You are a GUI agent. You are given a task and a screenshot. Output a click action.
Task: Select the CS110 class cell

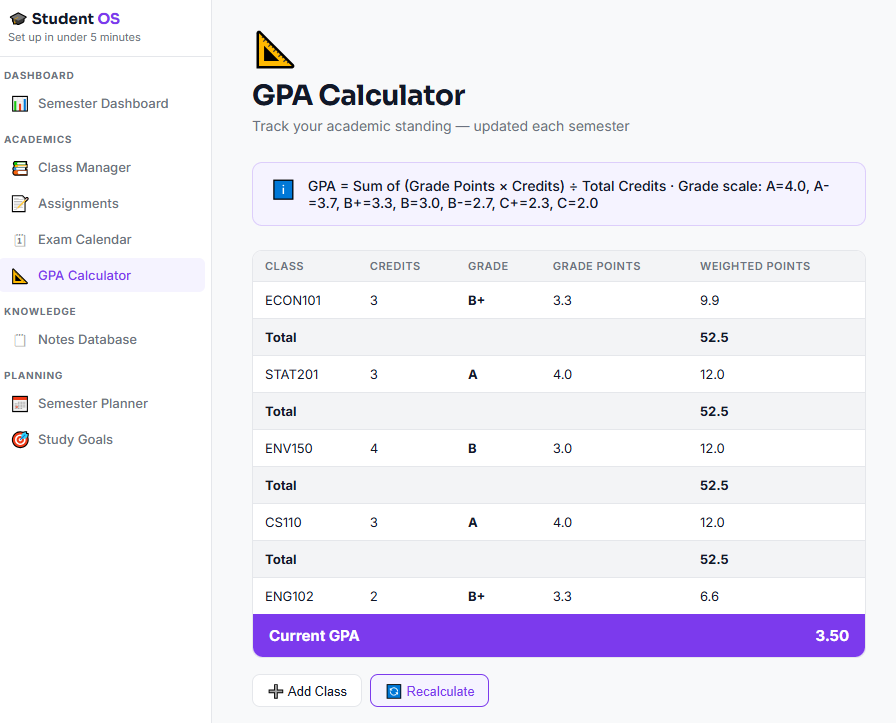click(x=283, y=522)
